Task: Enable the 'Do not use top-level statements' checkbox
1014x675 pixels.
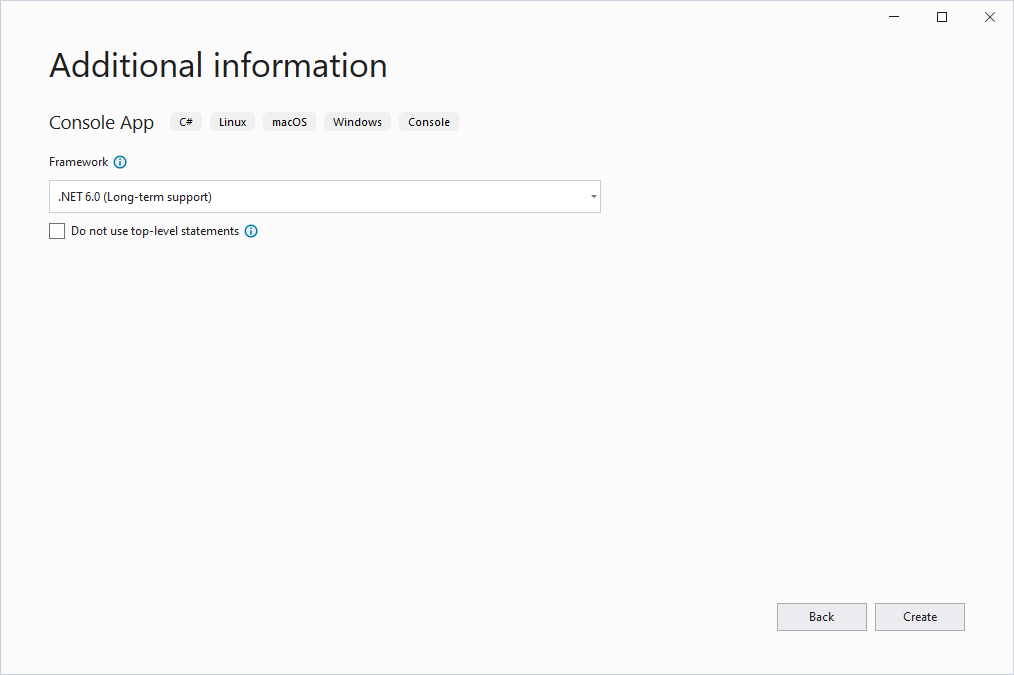Action: [57, 231]
